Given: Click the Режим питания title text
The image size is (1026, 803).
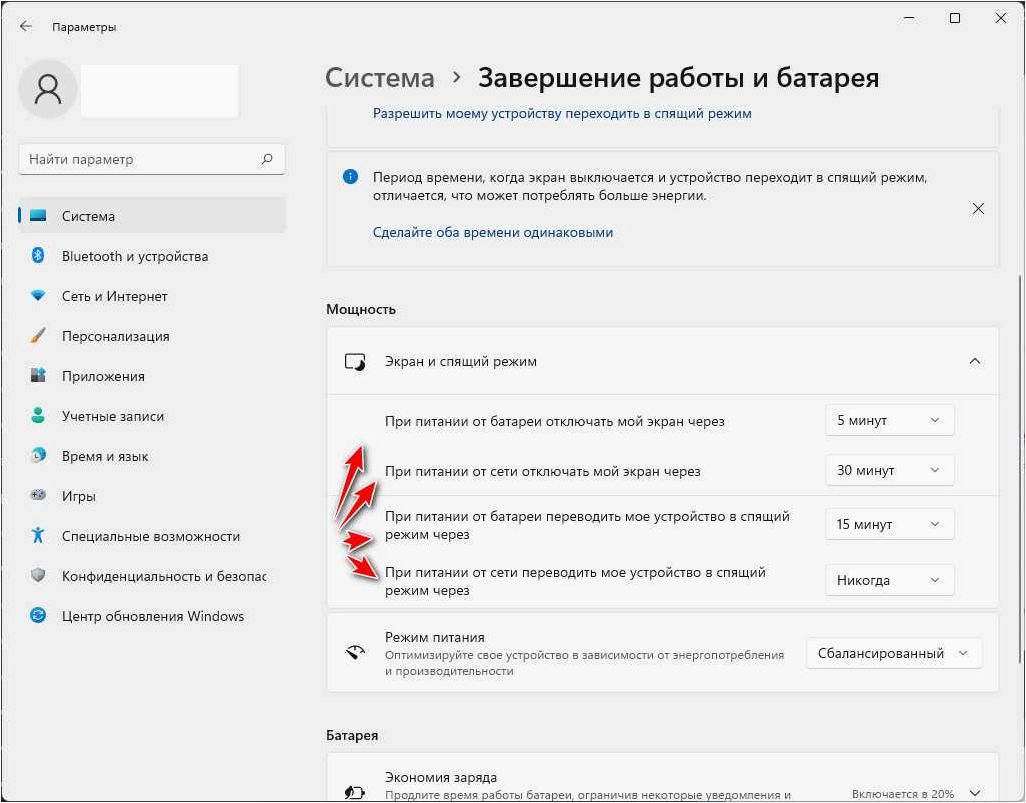Looking at the screenshot, I should click(x=434, y=637).
